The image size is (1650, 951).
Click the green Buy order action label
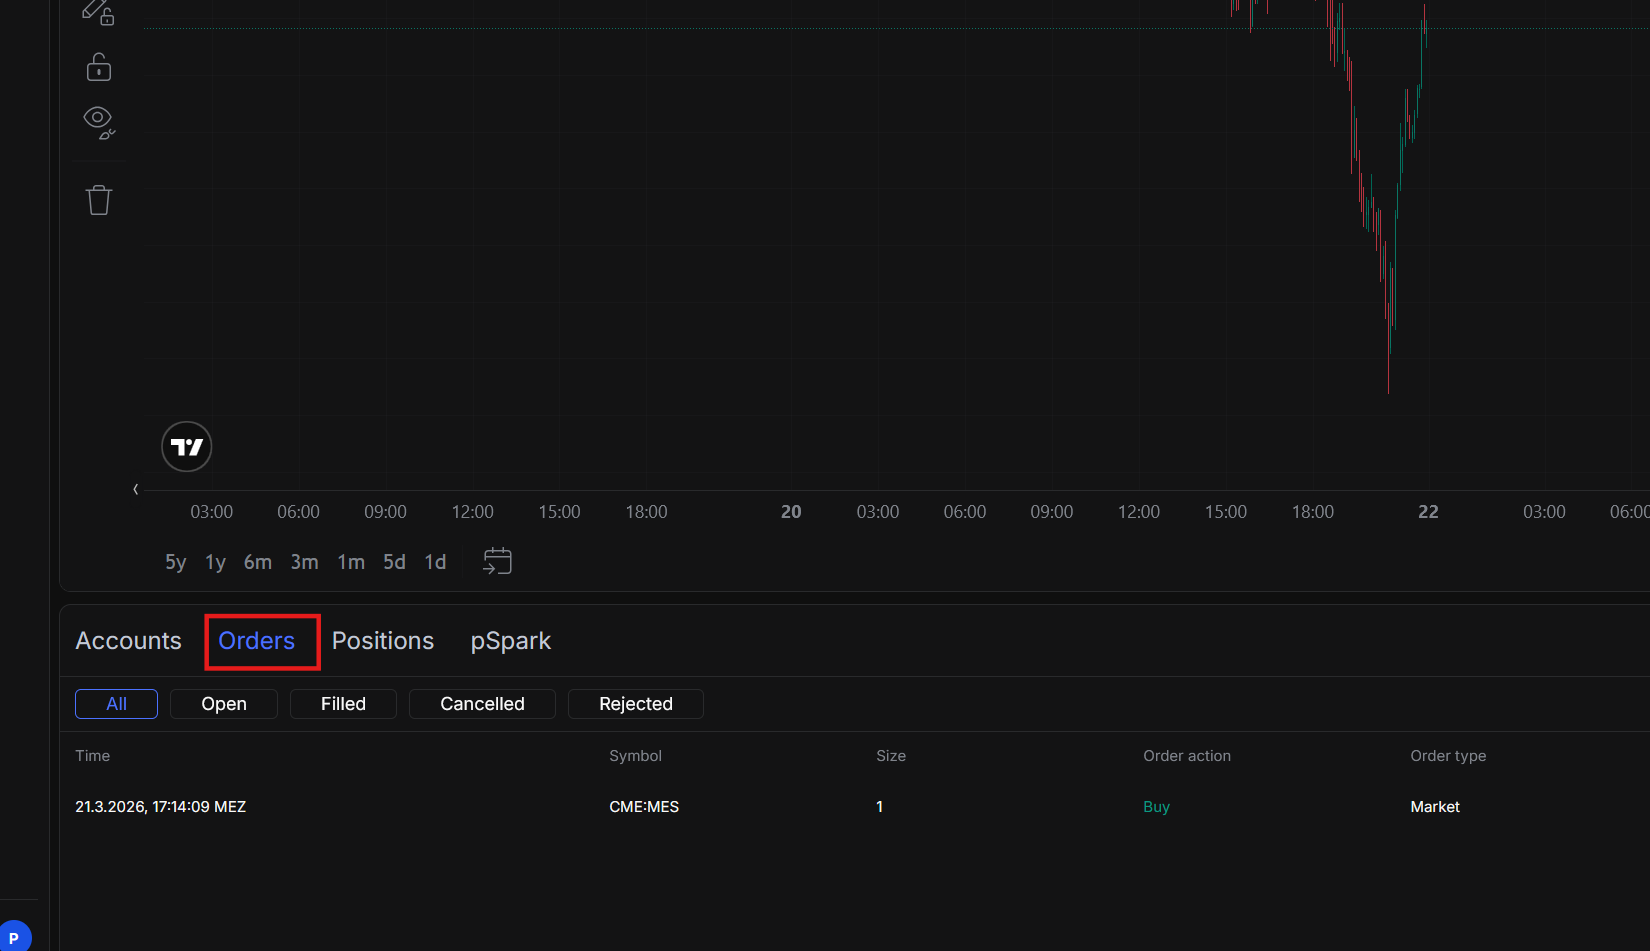click(x=1156, y=806)
